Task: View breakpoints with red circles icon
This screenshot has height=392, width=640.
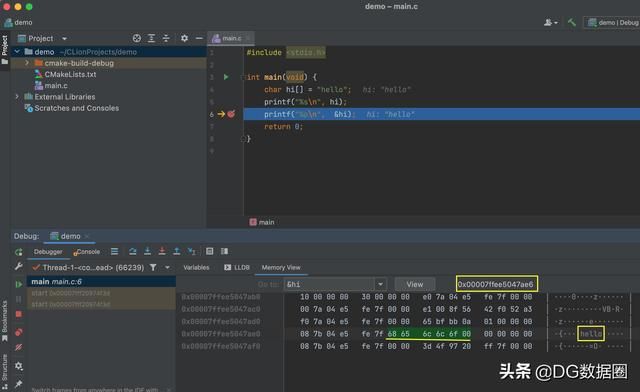Action: pyautogui.click(x=19, y=332)
